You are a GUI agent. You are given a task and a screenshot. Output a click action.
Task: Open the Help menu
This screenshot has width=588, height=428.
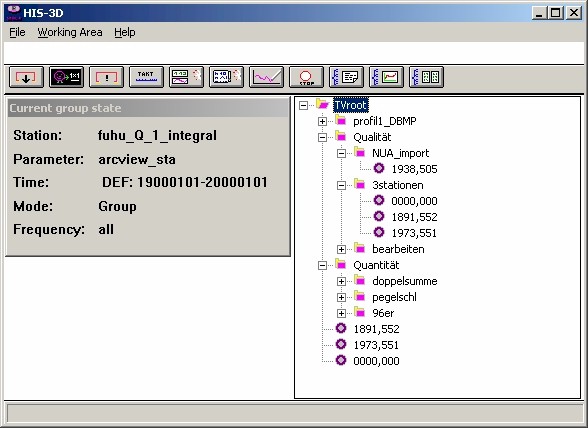124,33
